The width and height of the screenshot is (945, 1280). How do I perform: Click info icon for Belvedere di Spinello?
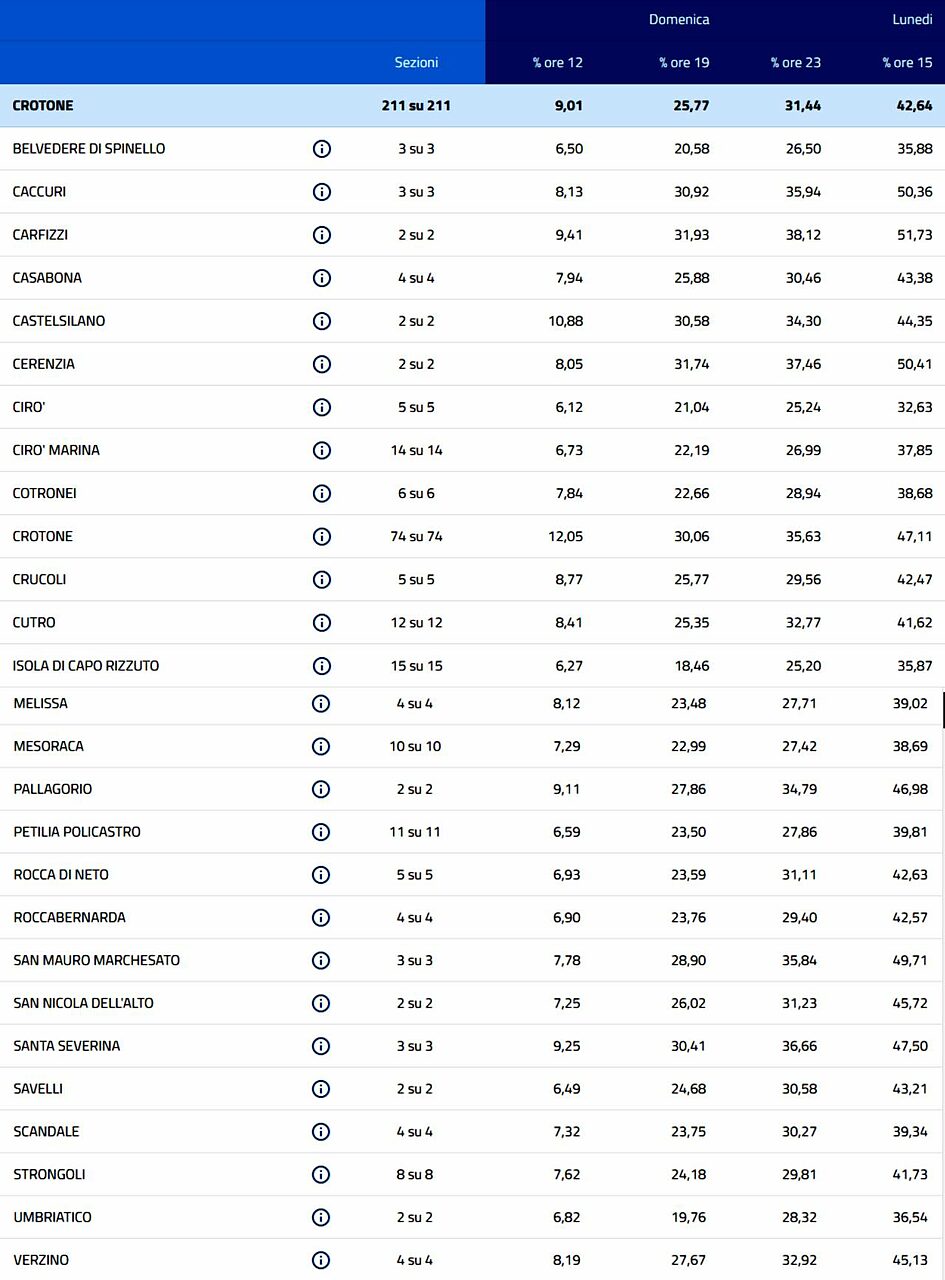click(x=322, y=149)
